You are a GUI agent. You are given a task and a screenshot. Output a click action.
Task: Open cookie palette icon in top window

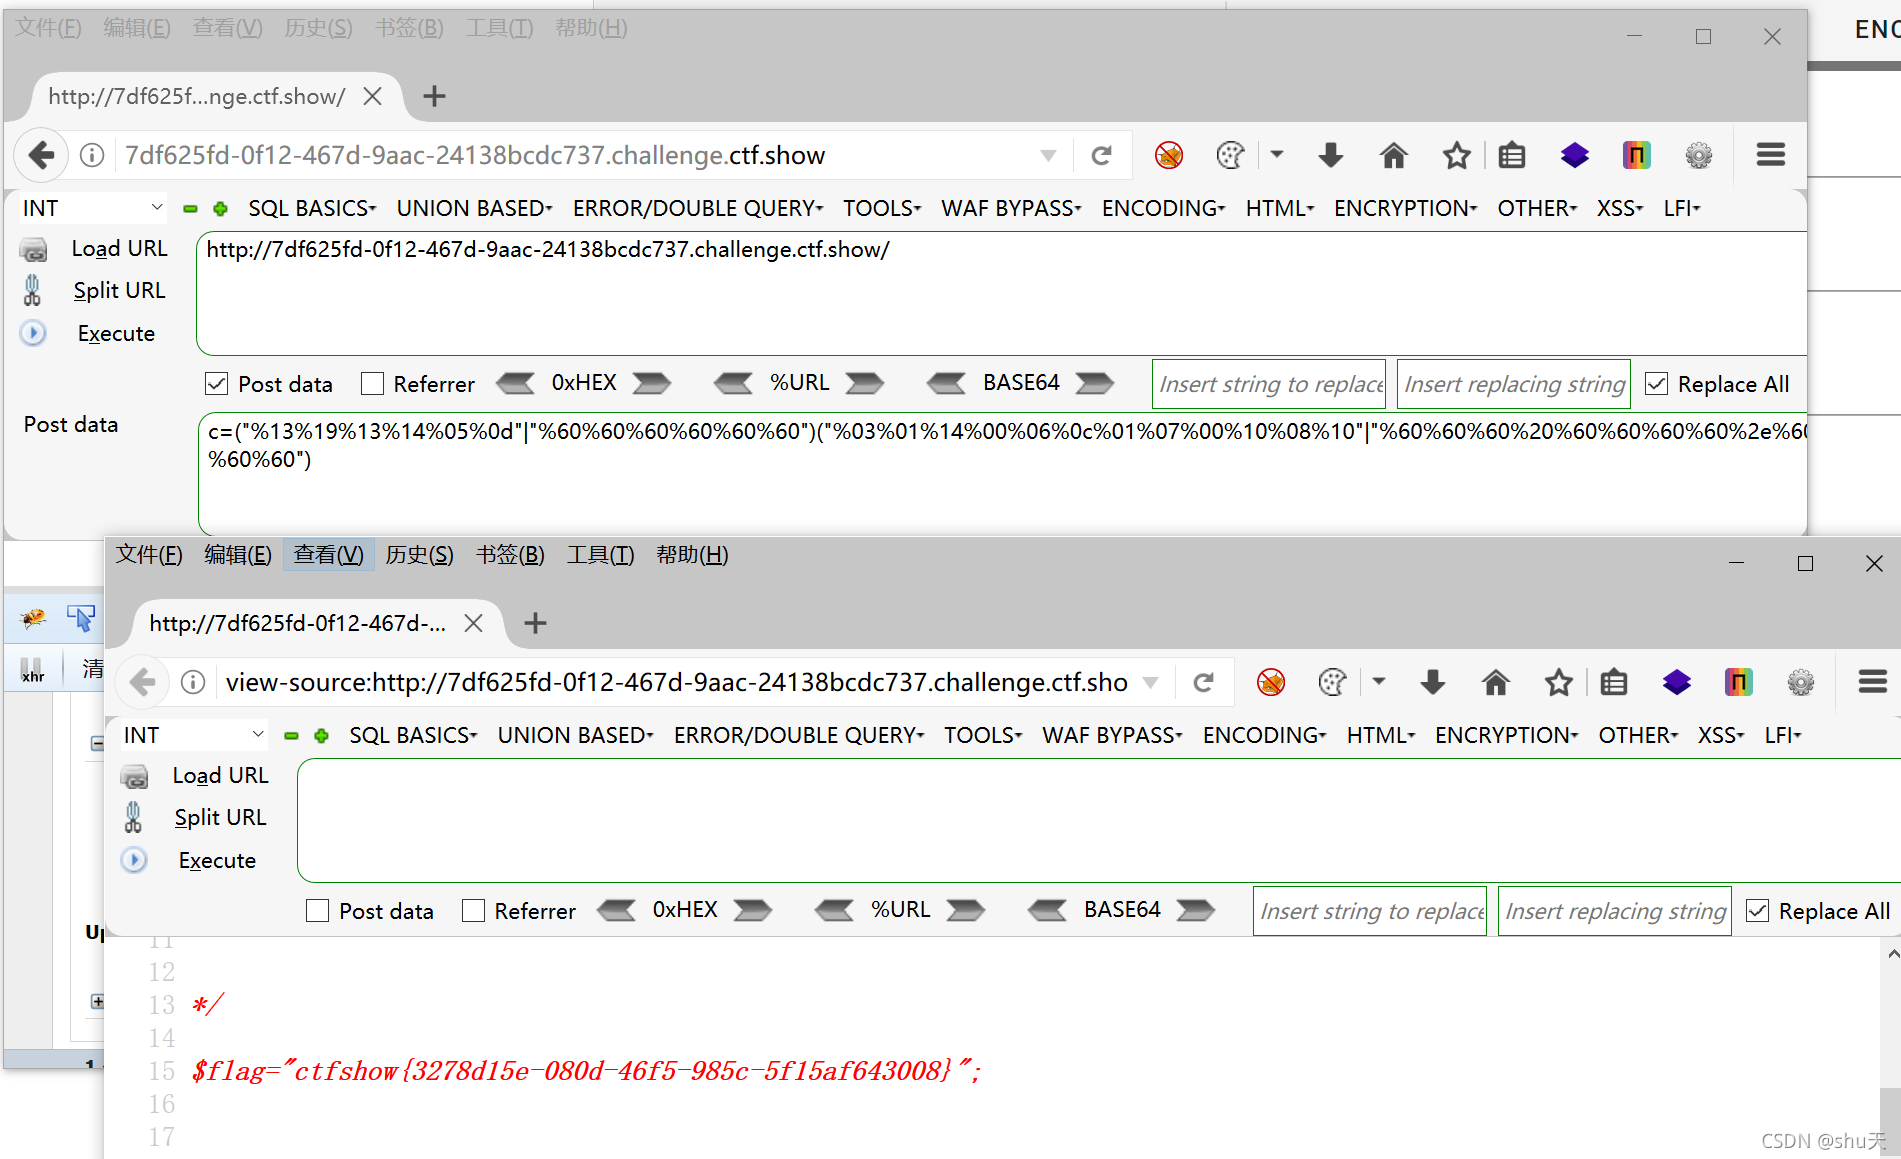pos(1230,155)
